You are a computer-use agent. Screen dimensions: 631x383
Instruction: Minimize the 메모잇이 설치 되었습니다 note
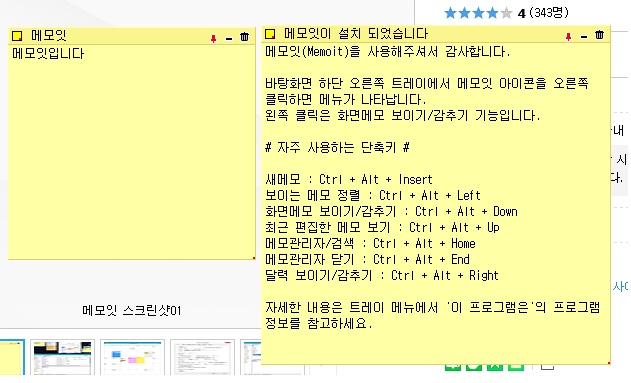click(584, 37)
